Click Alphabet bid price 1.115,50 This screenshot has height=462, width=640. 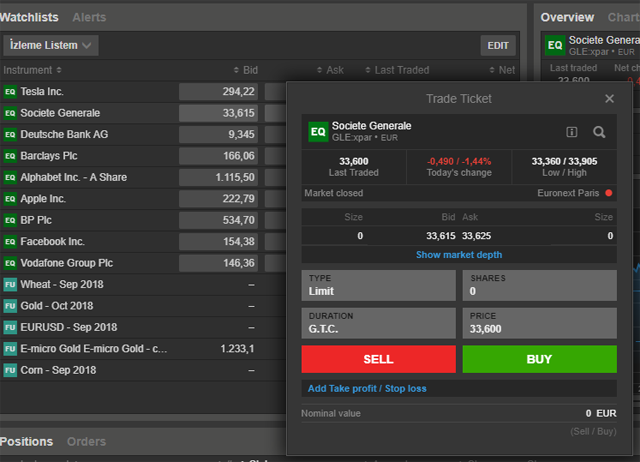[x=218, y=178]
